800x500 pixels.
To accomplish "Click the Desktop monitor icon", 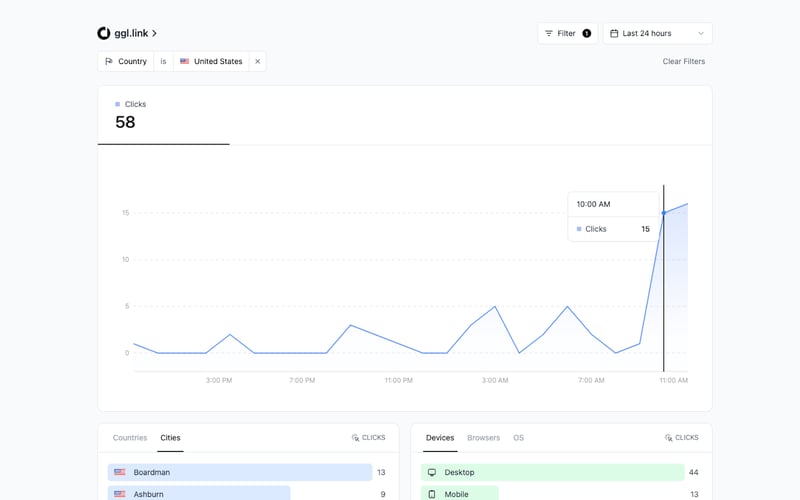I will (x=432, y=472).
